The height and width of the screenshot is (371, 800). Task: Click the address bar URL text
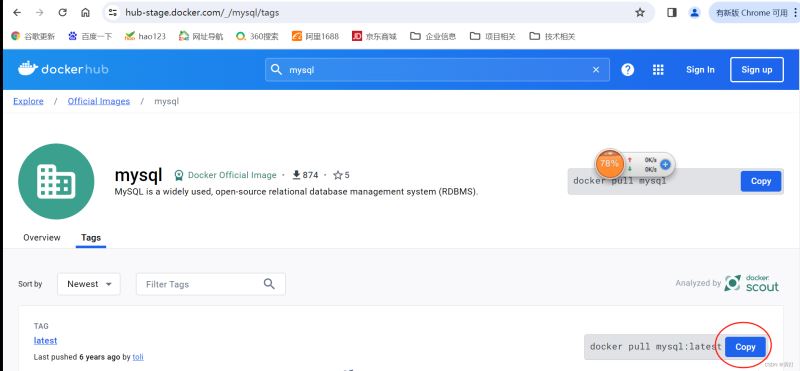click(x=202, y=13)
